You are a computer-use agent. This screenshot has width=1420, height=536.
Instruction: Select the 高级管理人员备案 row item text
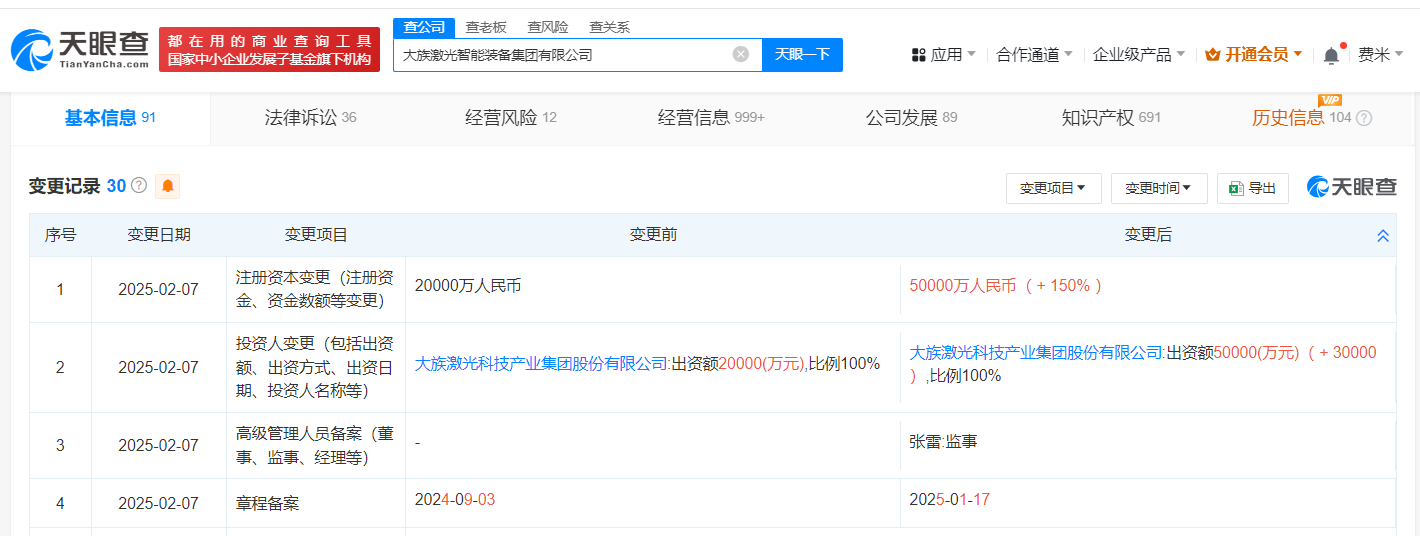(x=315, y=445)
